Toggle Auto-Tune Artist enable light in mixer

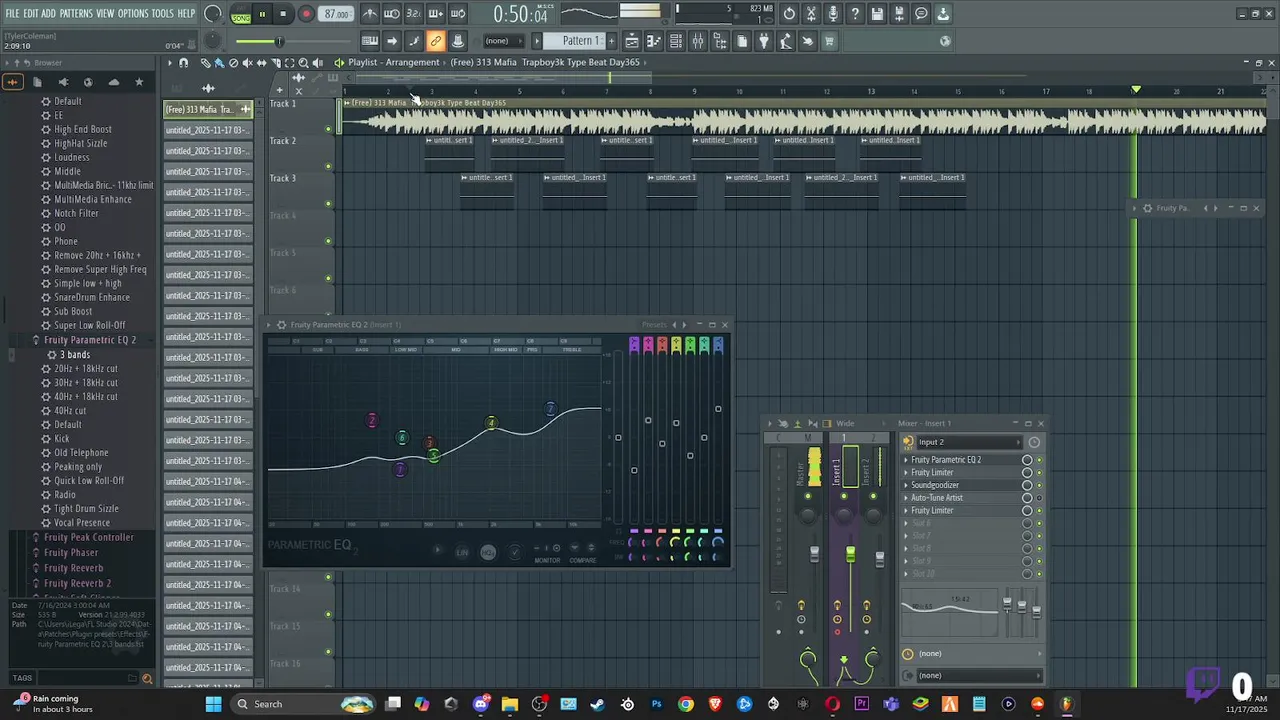(x=1040, y=498)
